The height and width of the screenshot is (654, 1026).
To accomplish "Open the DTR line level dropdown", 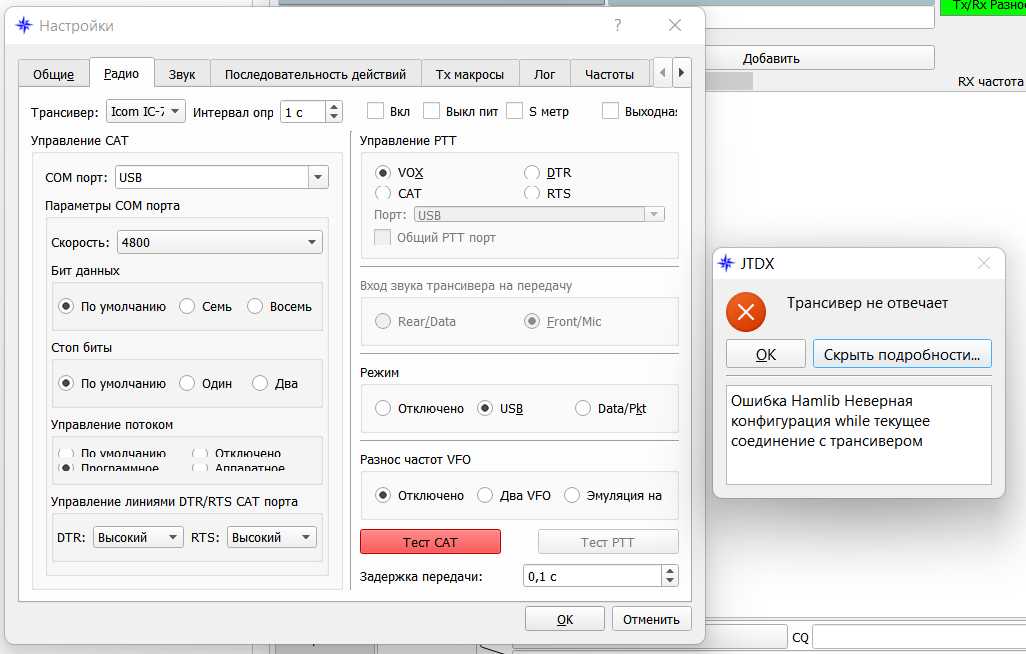I will [138, 537].
